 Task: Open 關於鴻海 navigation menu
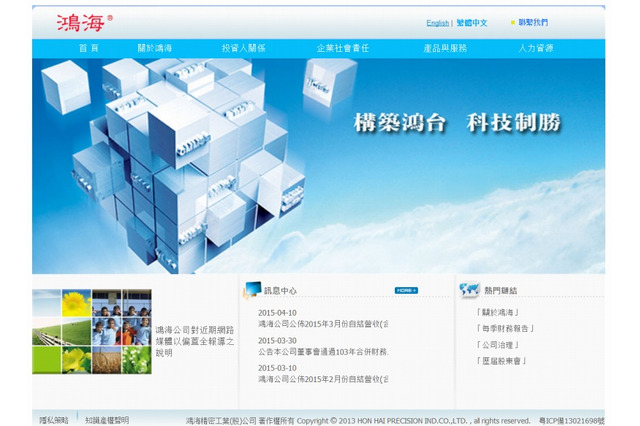(x=155, y=48)
